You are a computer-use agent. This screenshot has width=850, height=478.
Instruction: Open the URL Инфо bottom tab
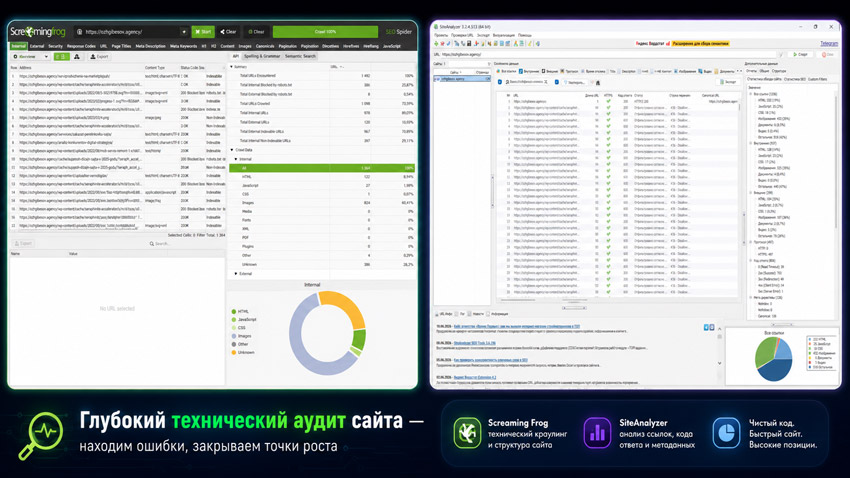pos(445,314)
